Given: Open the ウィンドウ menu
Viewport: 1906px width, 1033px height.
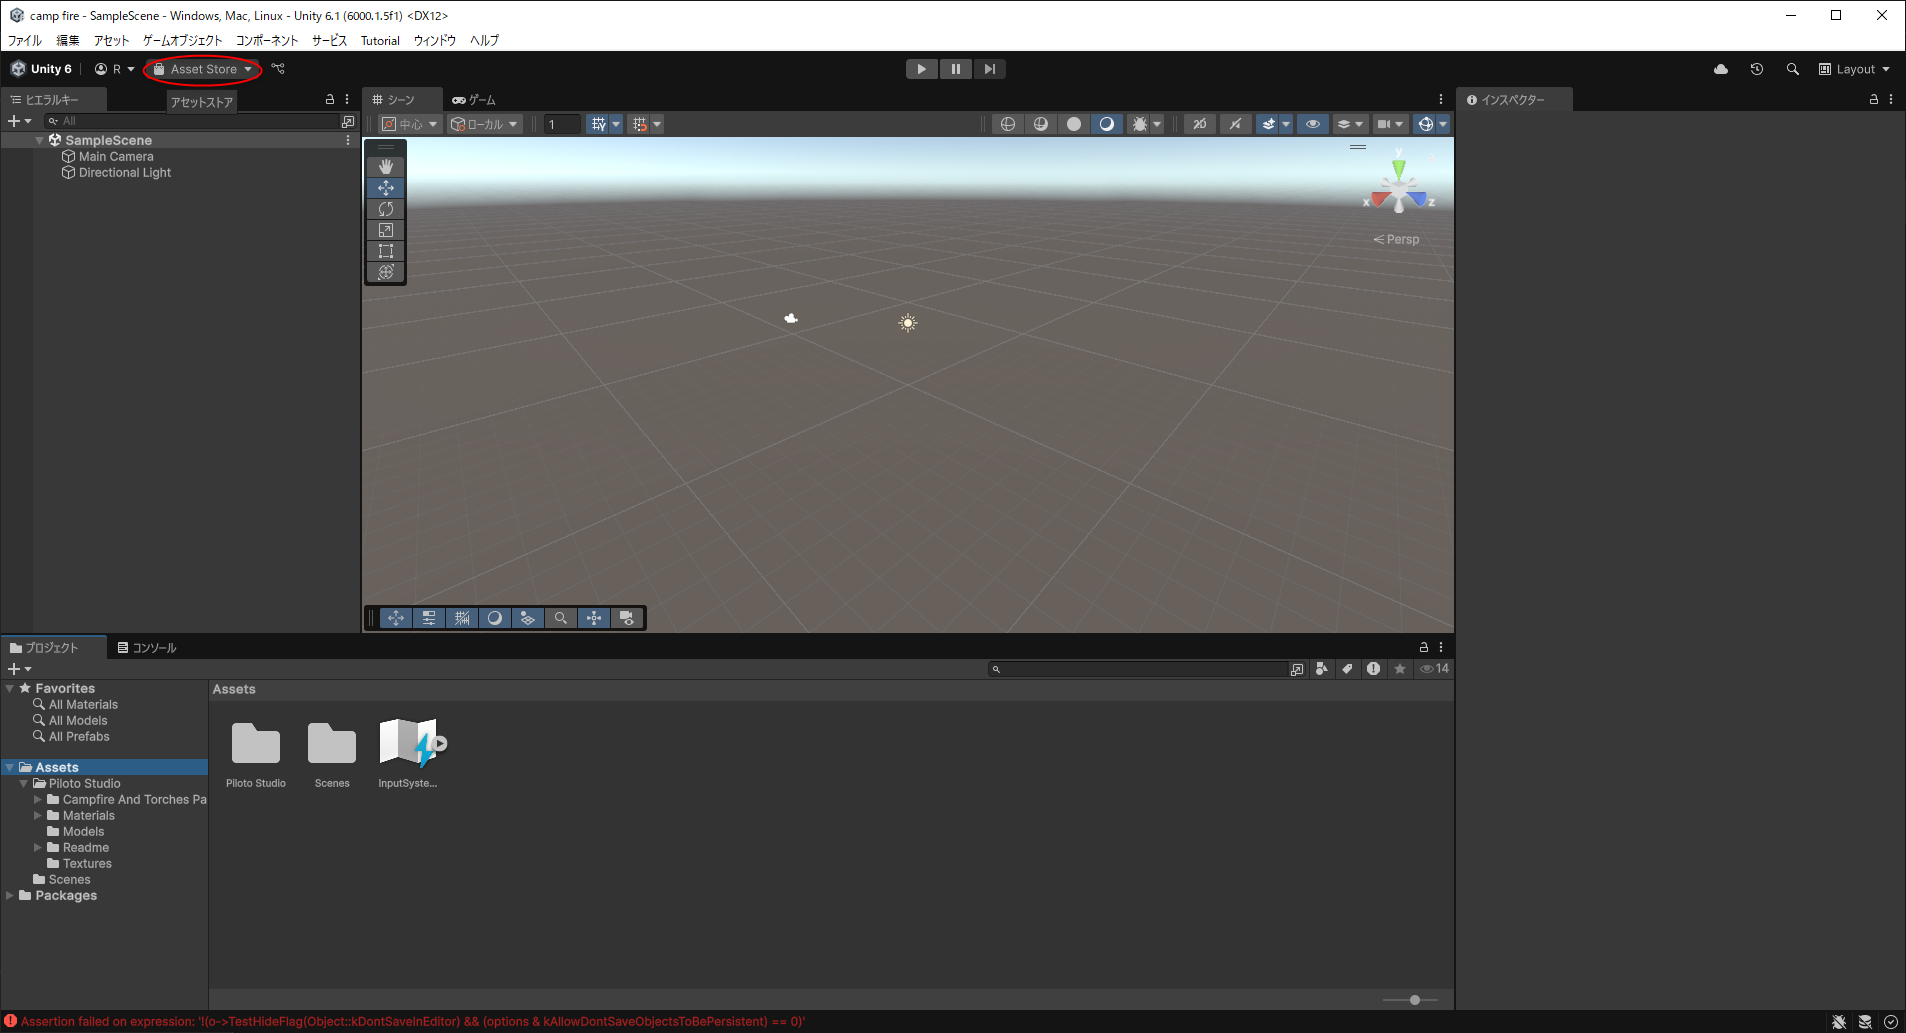Looking at the screenshot, I should click(435, 41).
